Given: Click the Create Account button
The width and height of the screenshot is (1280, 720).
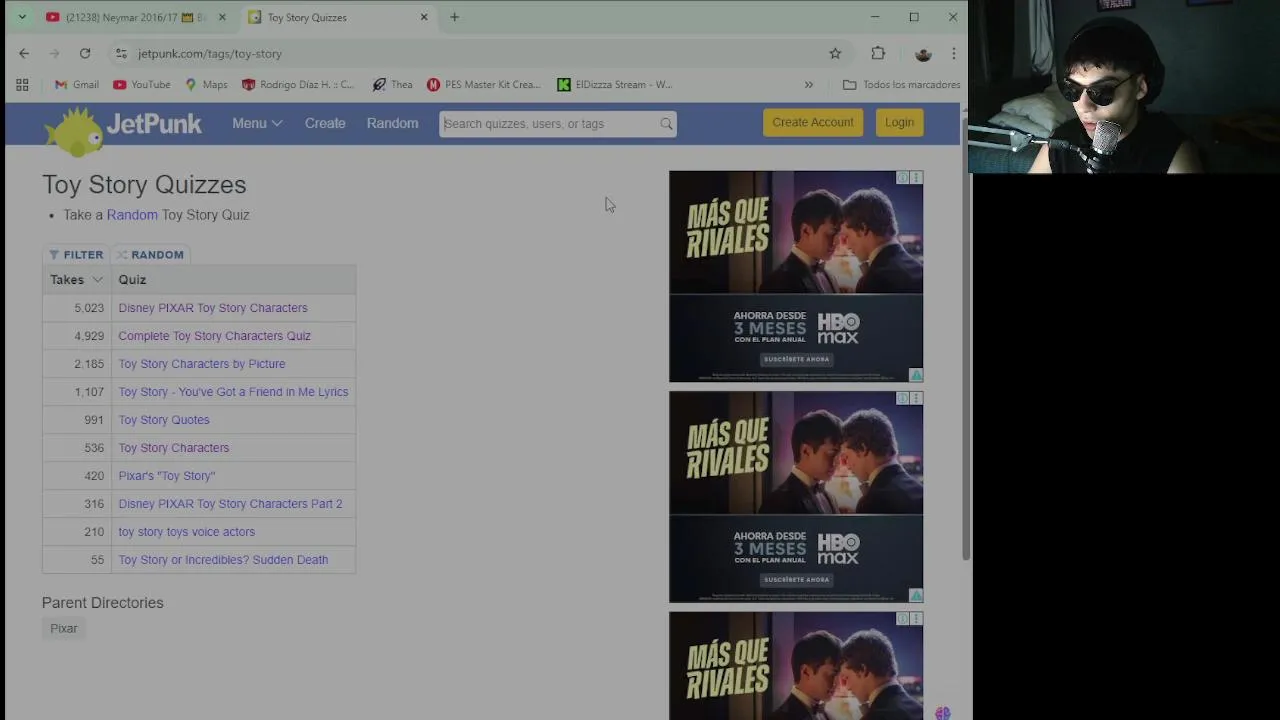Looking at the screenshot, I should (813, 123).
